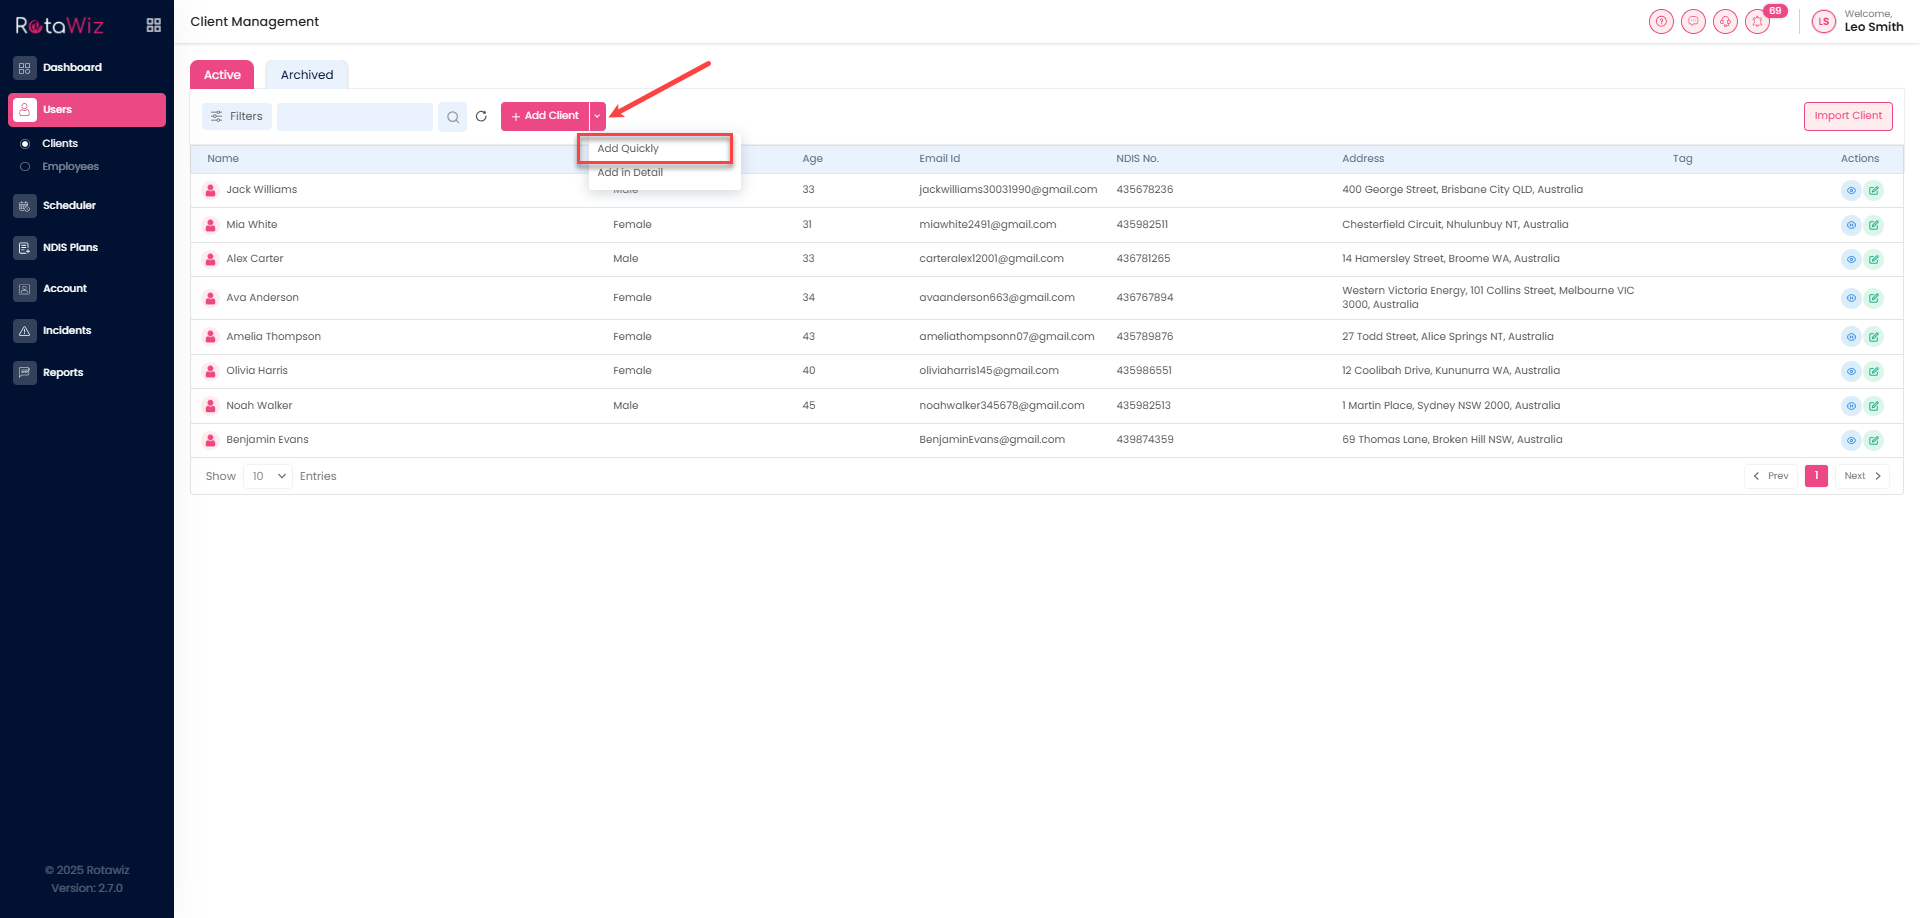Open the help question mark icon

(x=1661, y=21)
